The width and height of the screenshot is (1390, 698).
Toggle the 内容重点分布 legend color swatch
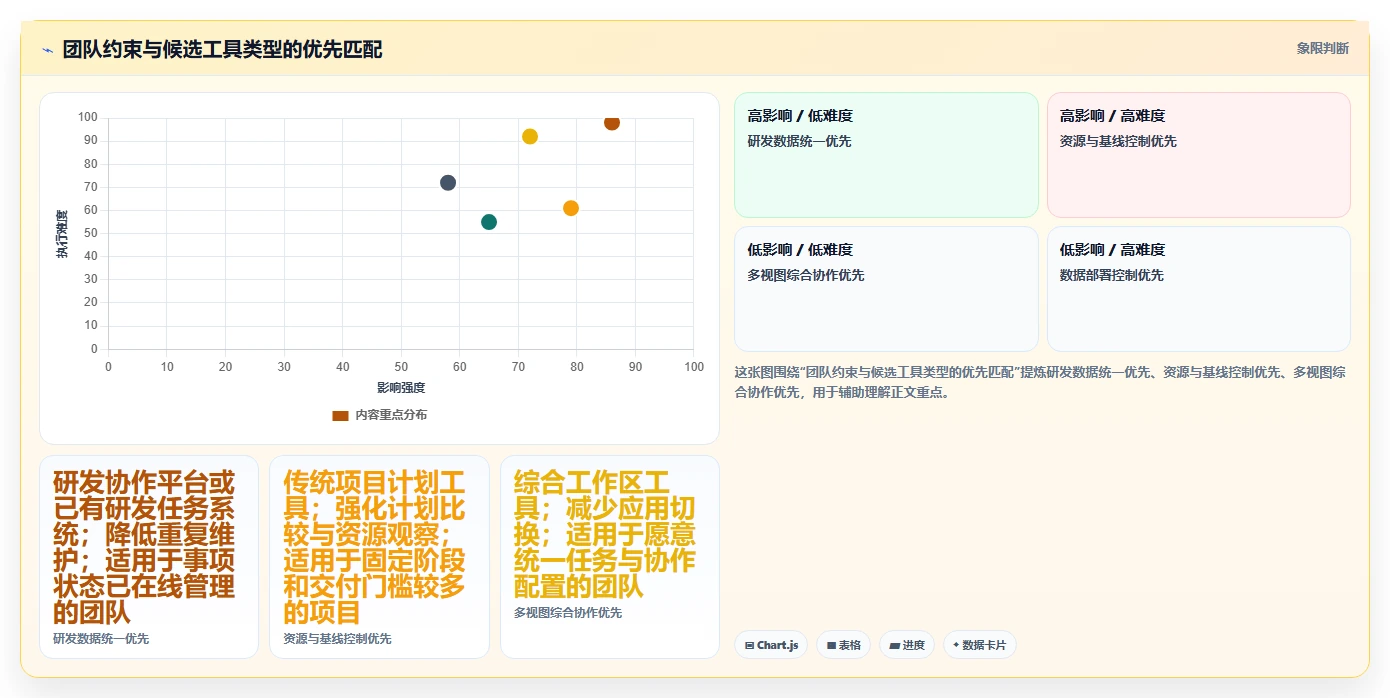click(340, 415)
